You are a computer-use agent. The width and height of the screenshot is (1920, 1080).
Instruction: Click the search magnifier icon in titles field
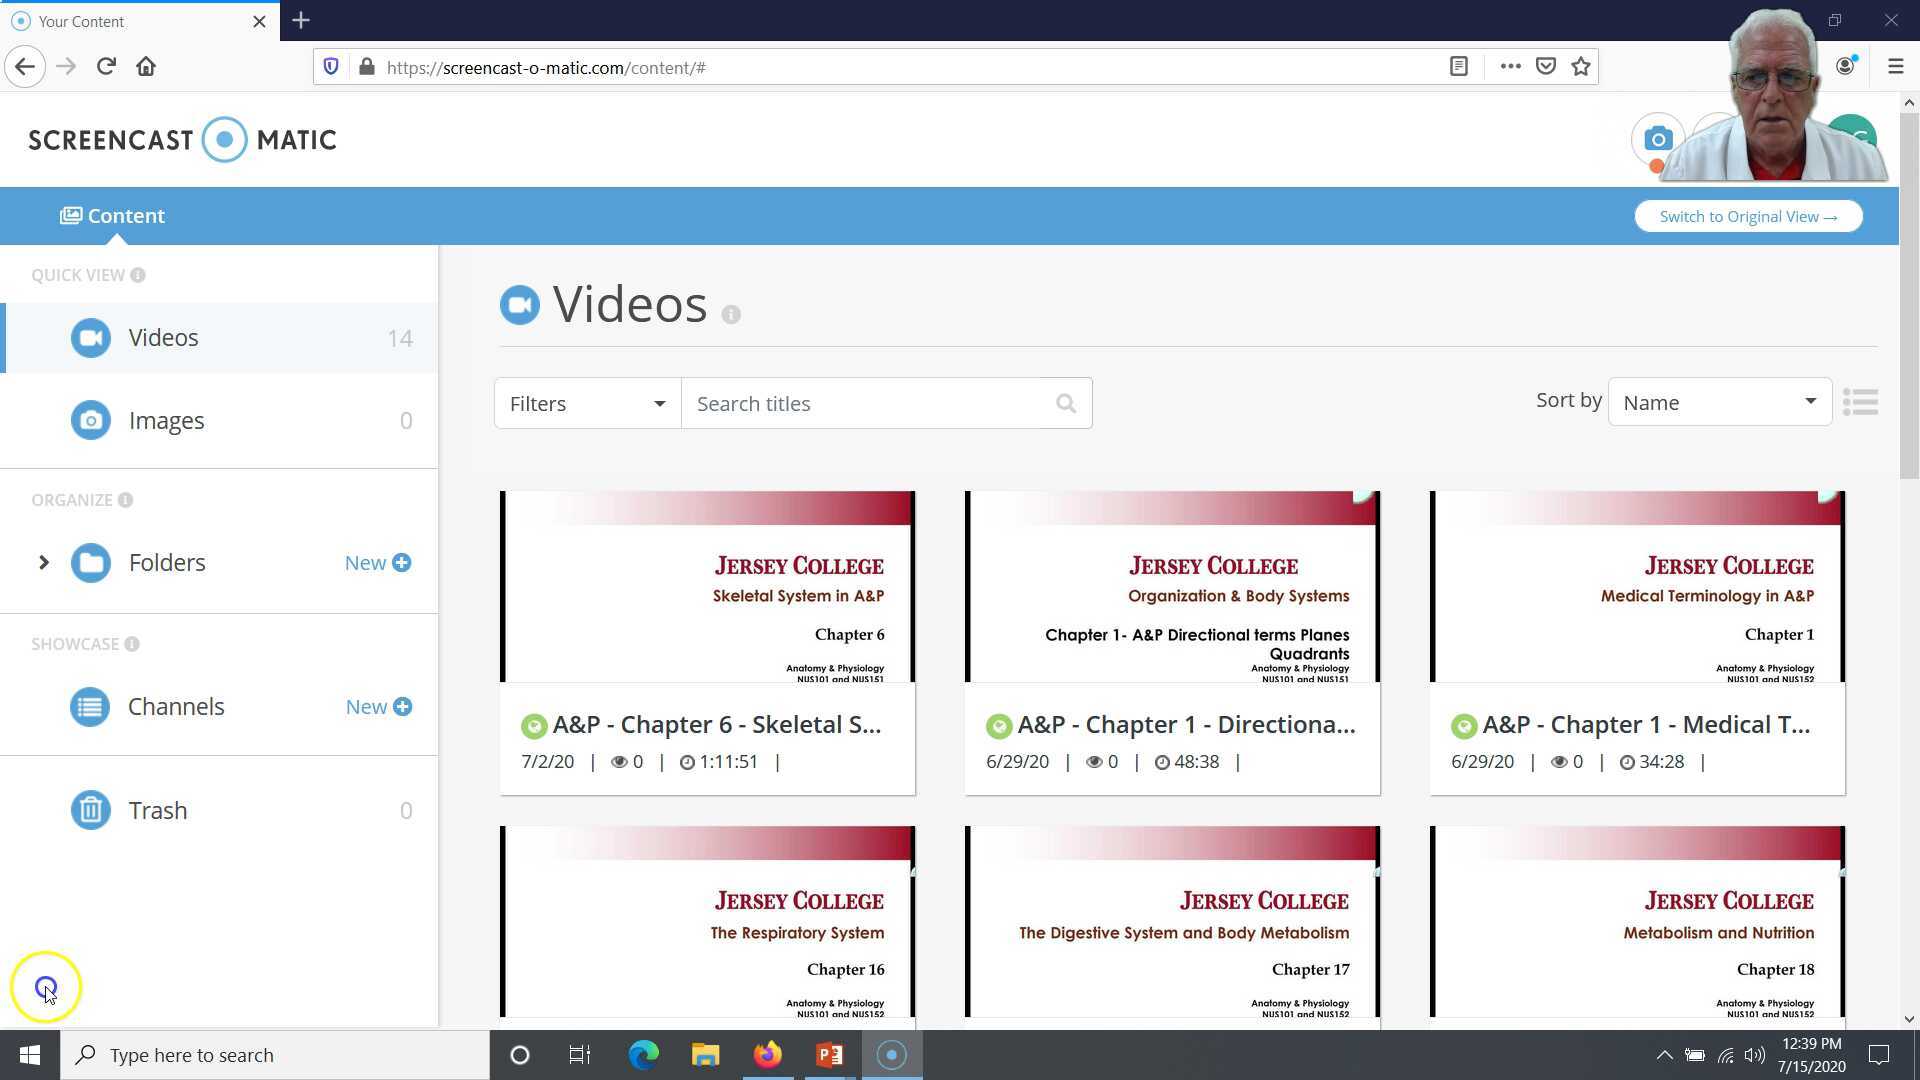[x=1066, y=403]
